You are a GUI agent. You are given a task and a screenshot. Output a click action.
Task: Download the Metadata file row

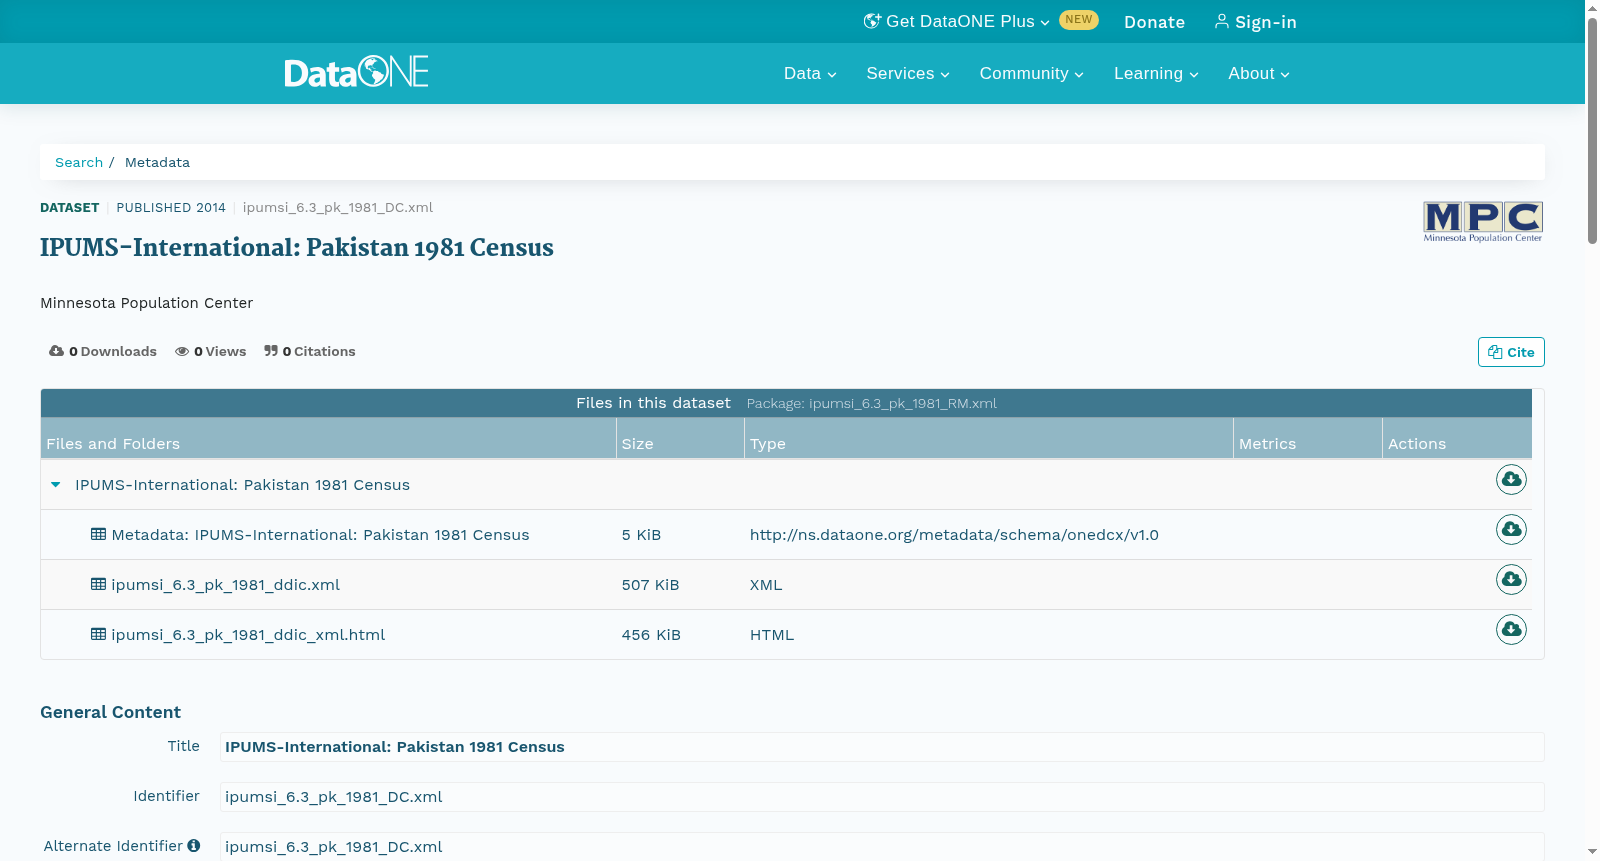pos(1511,530)
